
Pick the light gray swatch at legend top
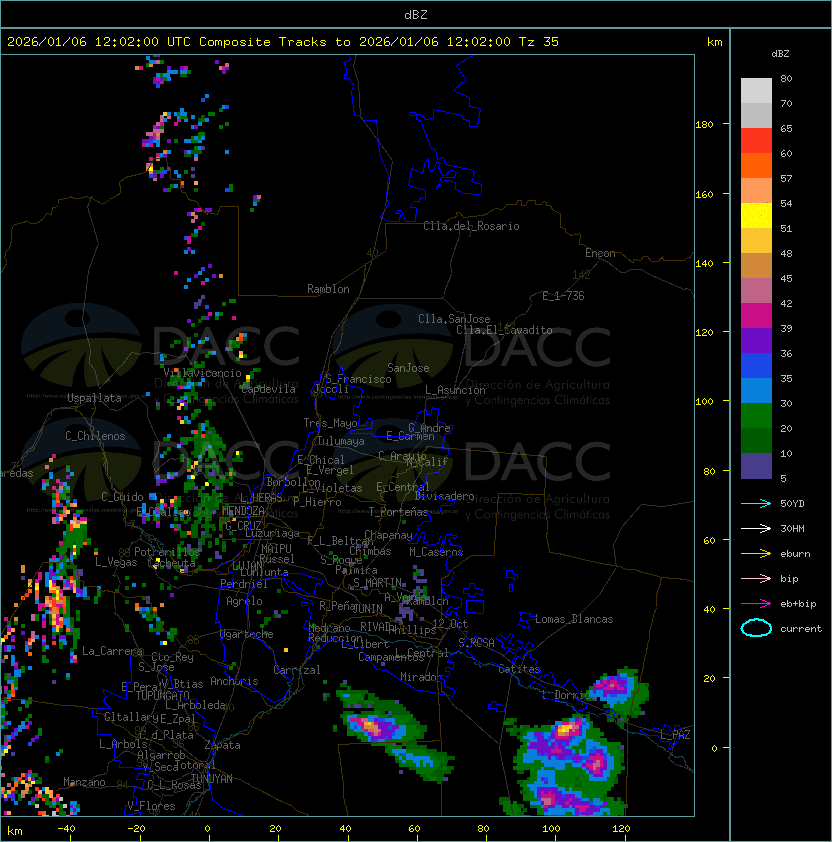click(756, 91)
